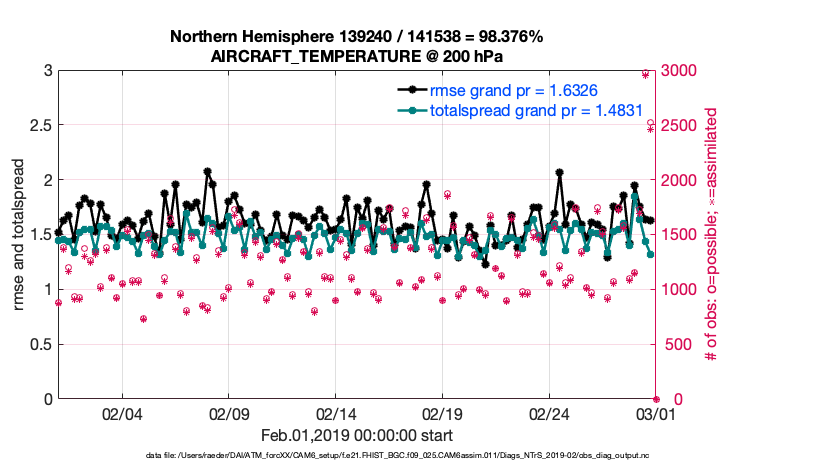Screen dimensions: 830x470
Task: Click the 02/14 x-axis tick label
Action: pos(336,414)
